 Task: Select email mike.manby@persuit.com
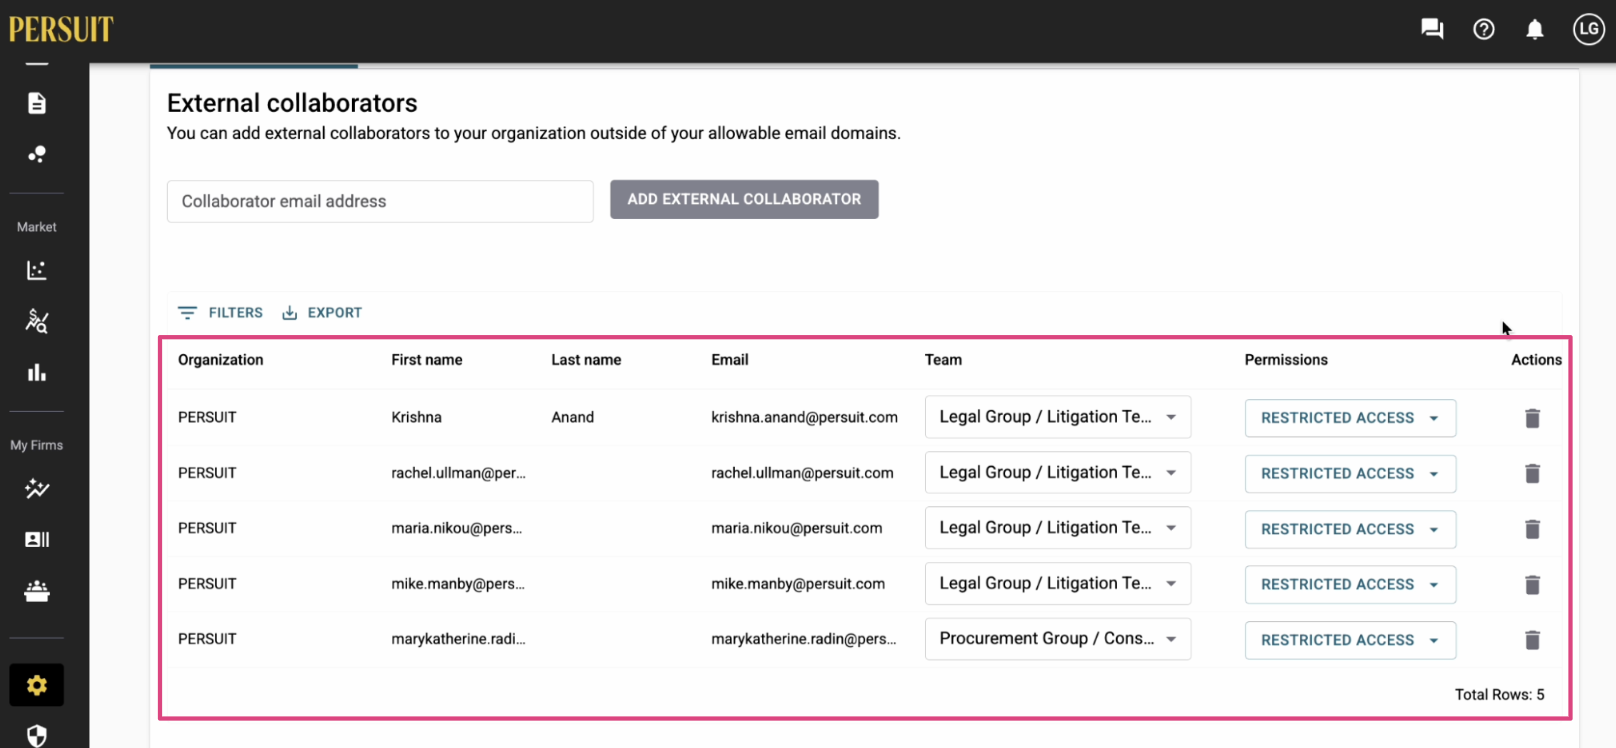click(798, 584)
